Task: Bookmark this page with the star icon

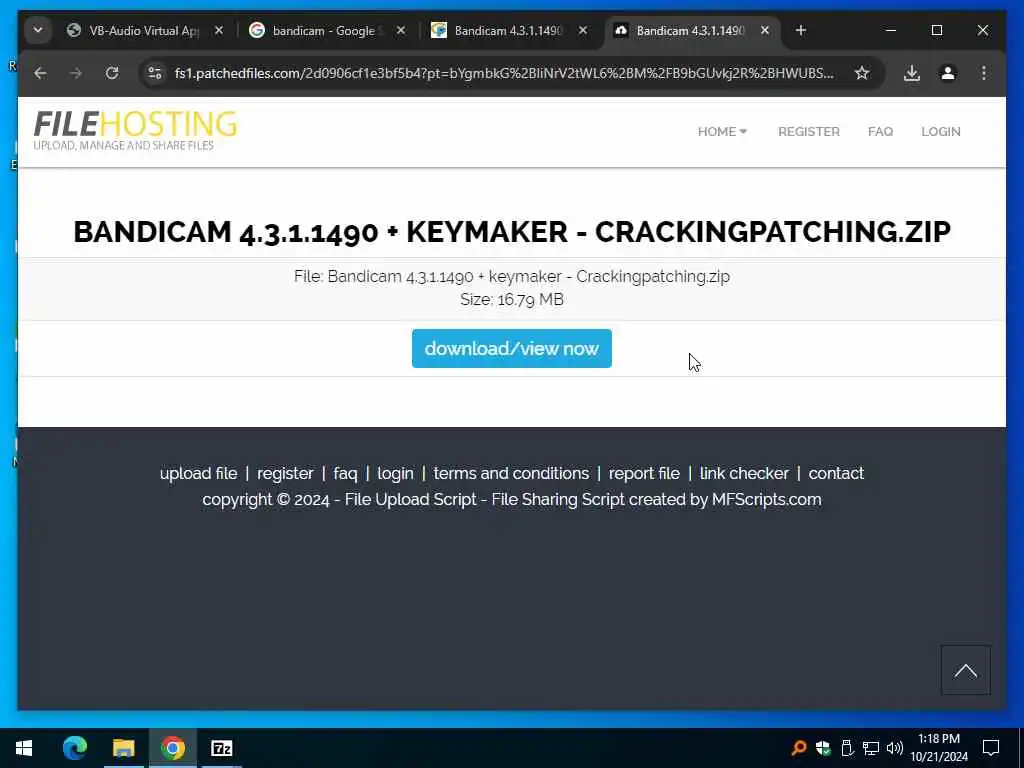Action: [862, 73]
